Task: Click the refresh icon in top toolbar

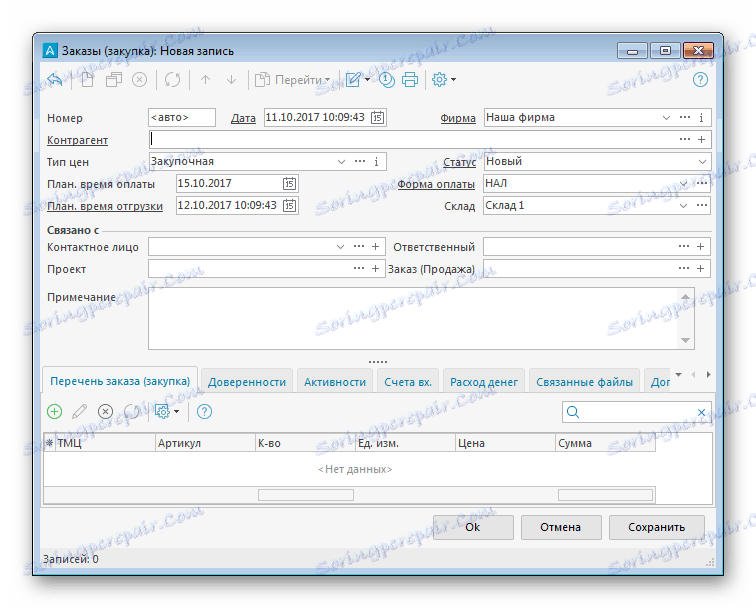Action: coord(172,80)
